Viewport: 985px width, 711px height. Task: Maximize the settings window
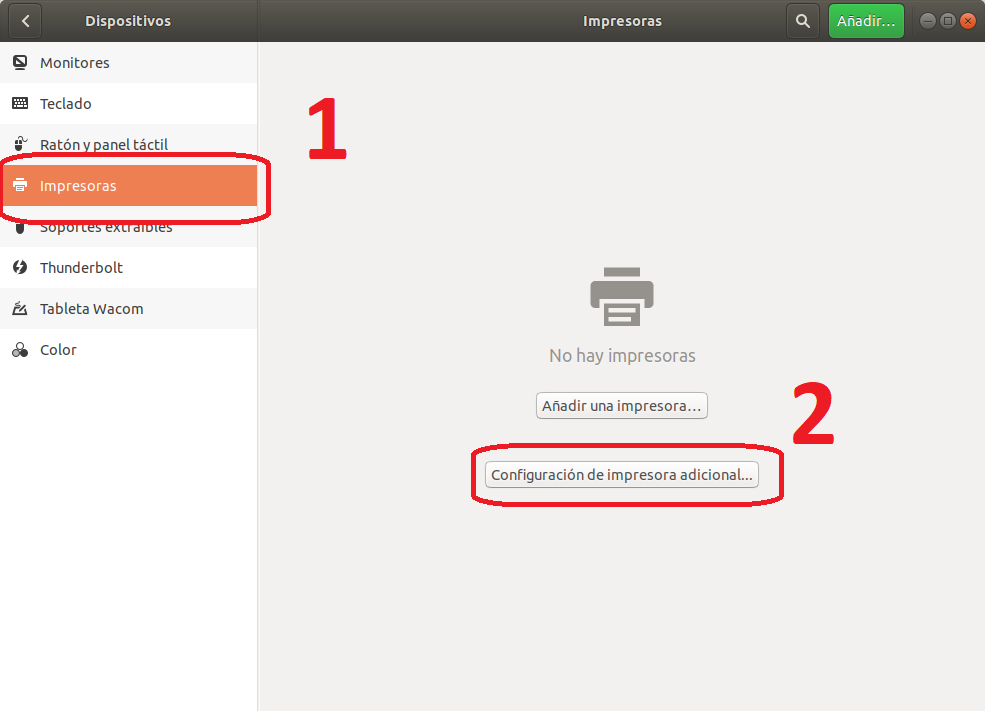(x=947, y=21)
